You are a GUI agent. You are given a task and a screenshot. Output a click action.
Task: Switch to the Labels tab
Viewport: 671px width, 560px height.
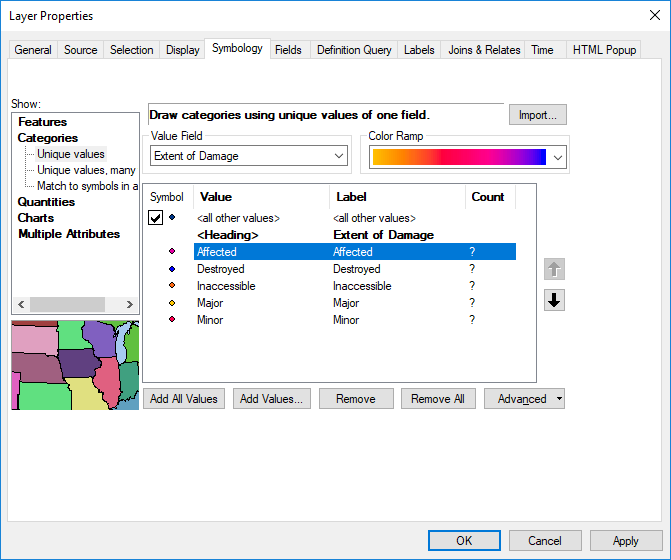[419, 50]
